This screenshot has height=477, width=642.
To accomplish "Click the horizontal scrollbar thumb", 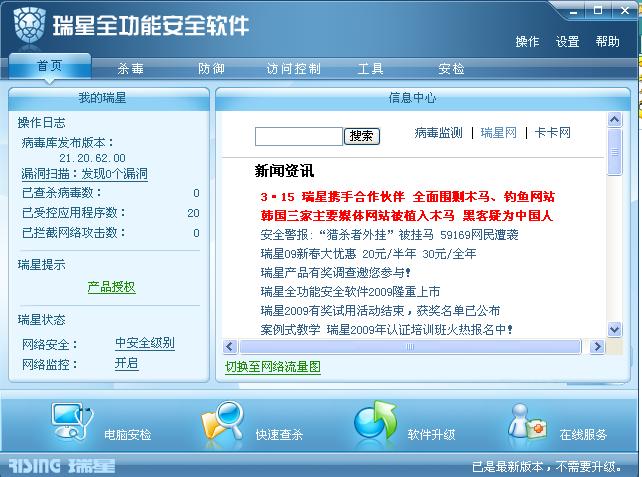I will (x=410, y=347).
